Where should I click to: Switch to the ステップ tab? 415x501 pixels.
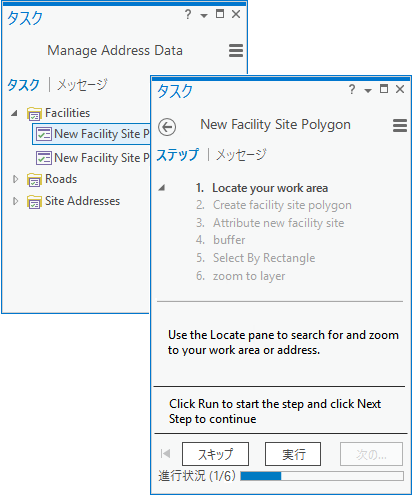177,155
